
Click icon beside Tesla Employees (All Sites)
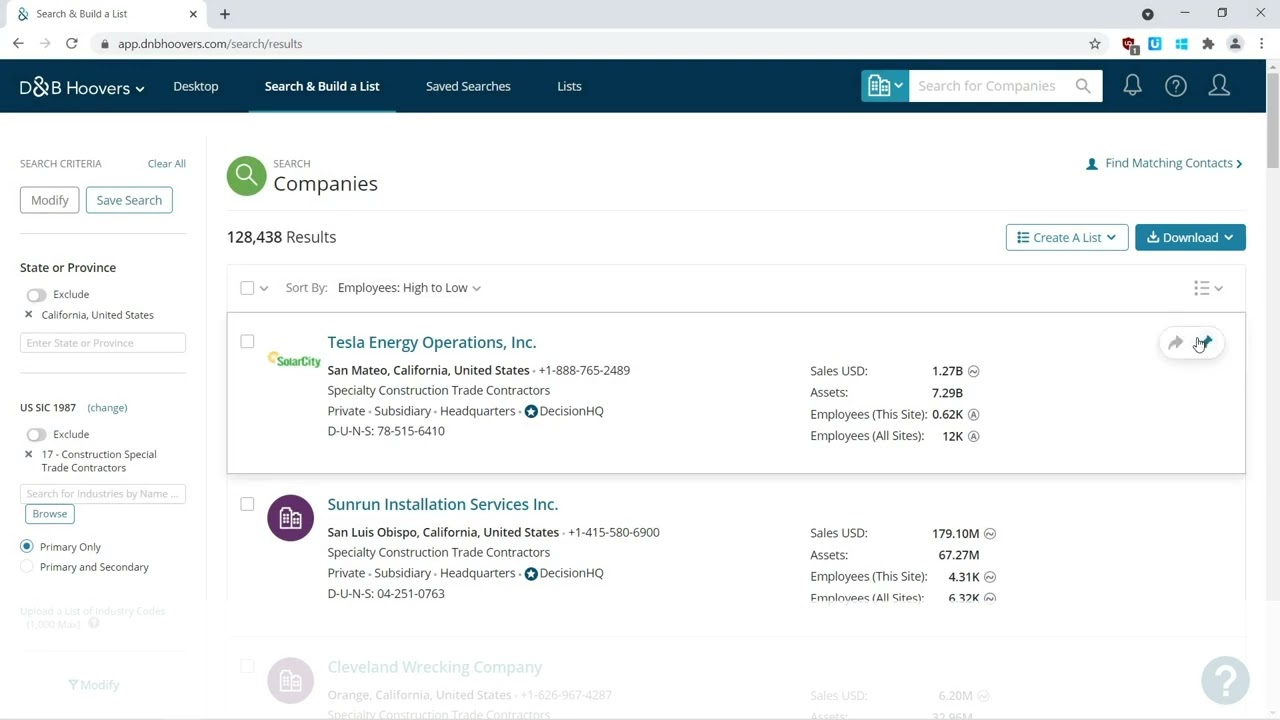[x=973, y=436]
